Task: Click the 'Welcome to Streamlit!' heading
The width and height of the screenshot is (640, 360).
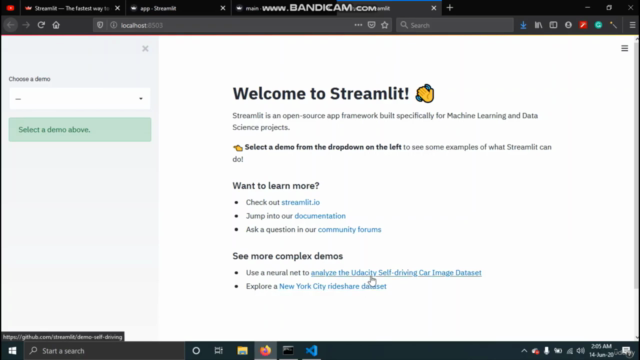Action: tap(321, 93)
